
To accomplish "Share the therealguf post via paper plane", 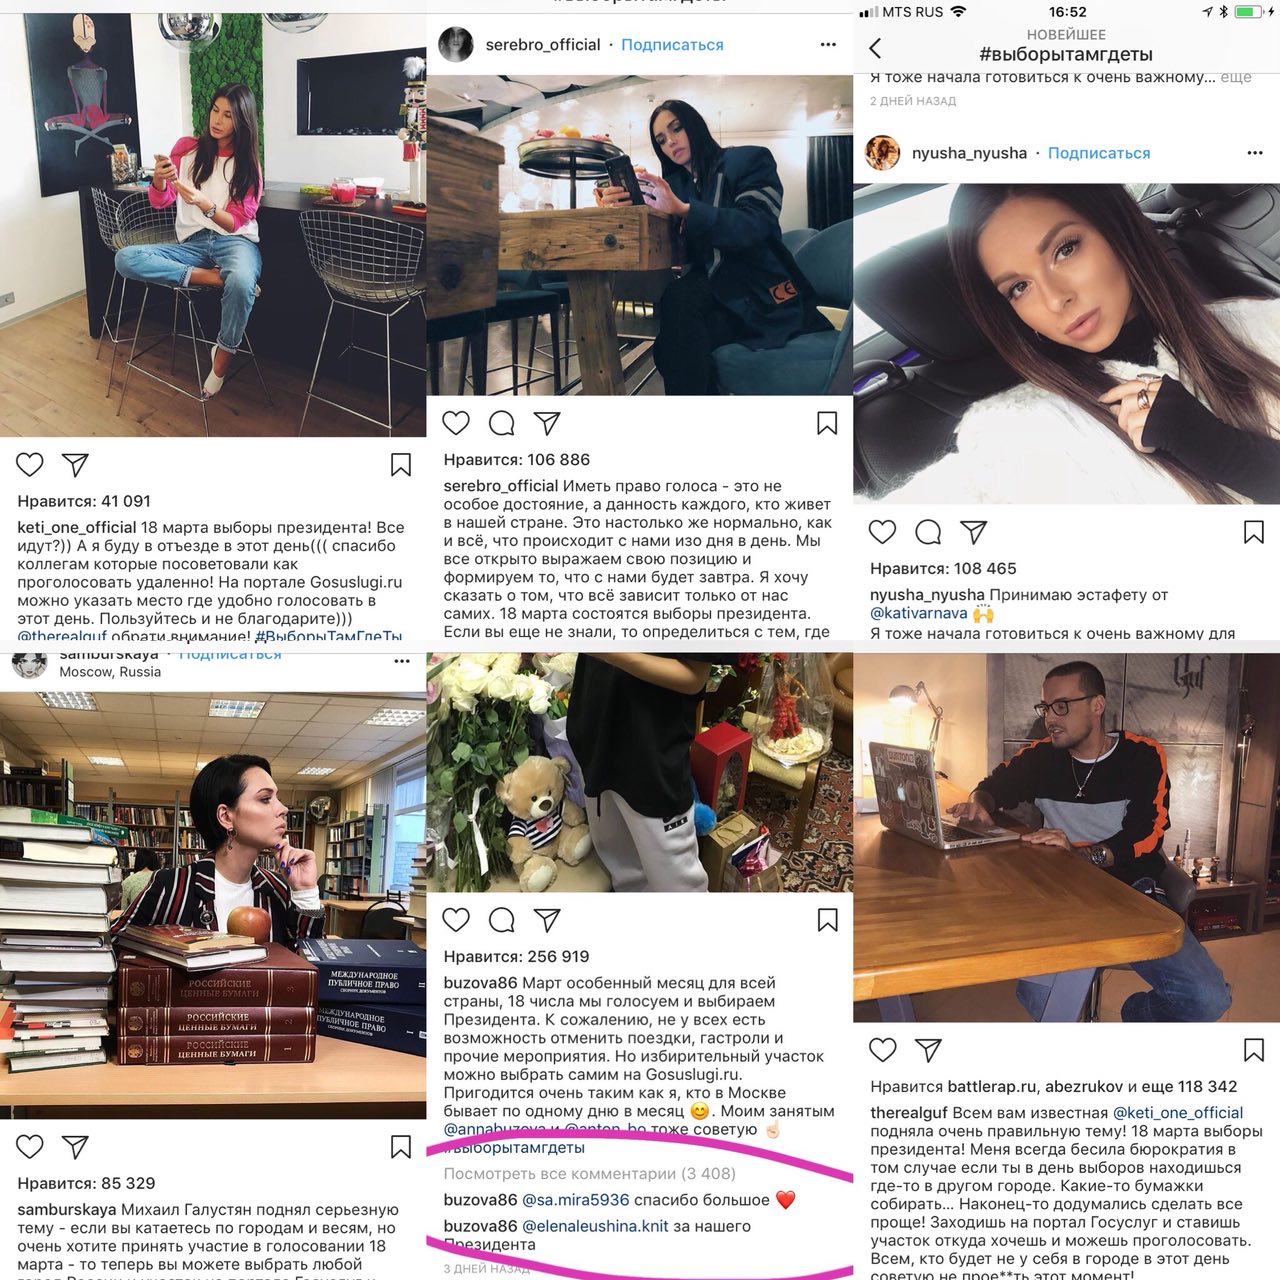I will [x=928, y=1050].
